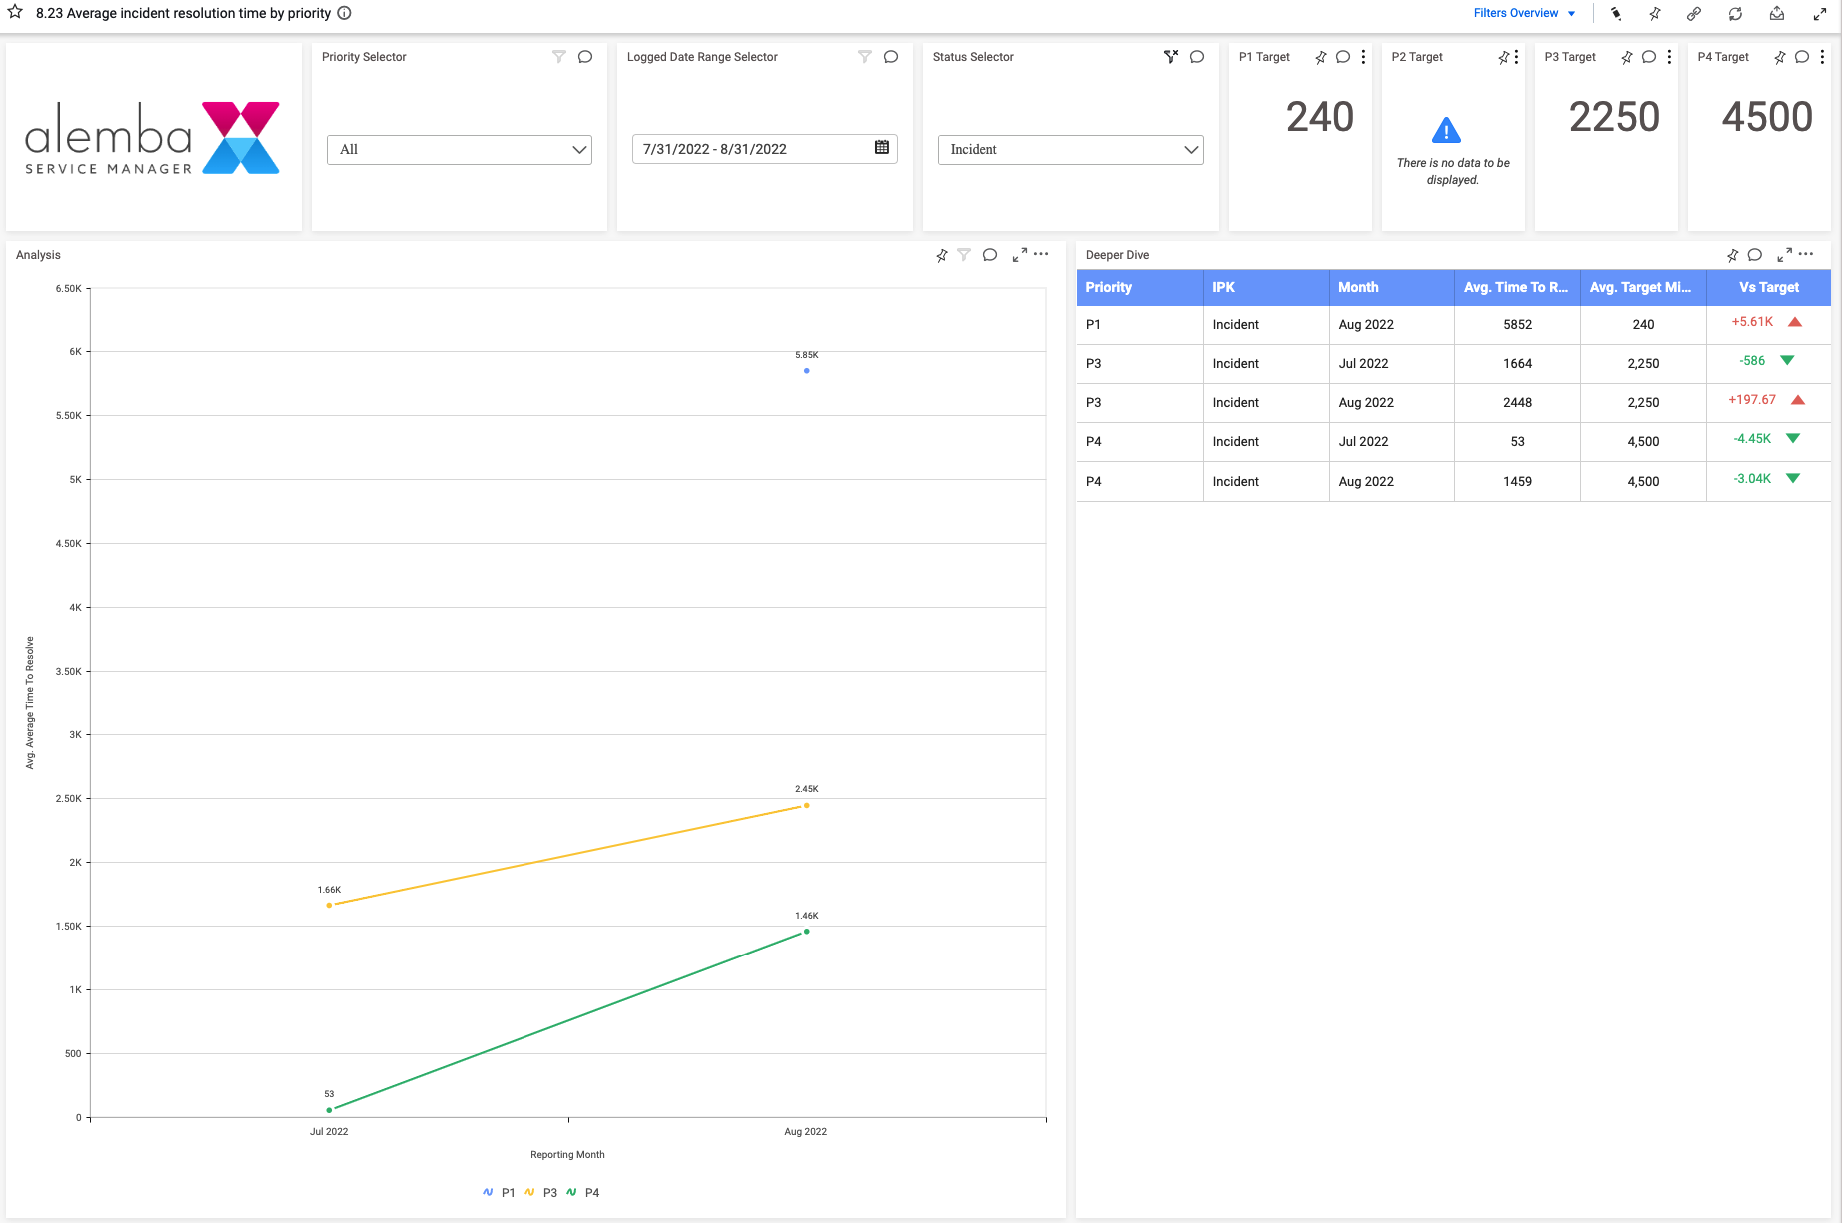Screen dimensions: 1843x1223
Task: Favorite the dashboard with the star icon
Action: 15,12
